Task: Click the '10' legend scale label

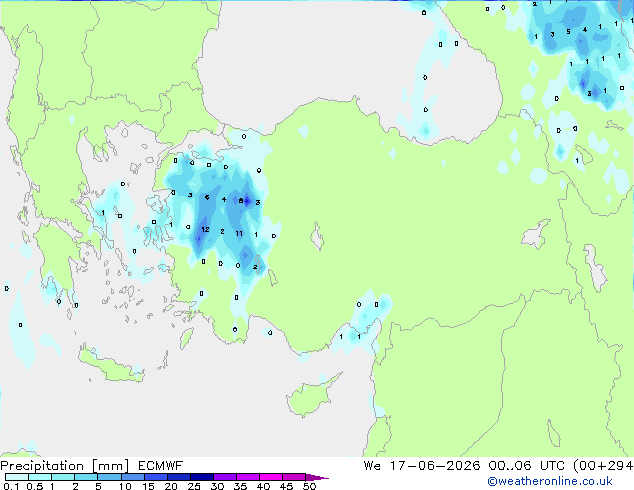Action: tap(125, 486)
